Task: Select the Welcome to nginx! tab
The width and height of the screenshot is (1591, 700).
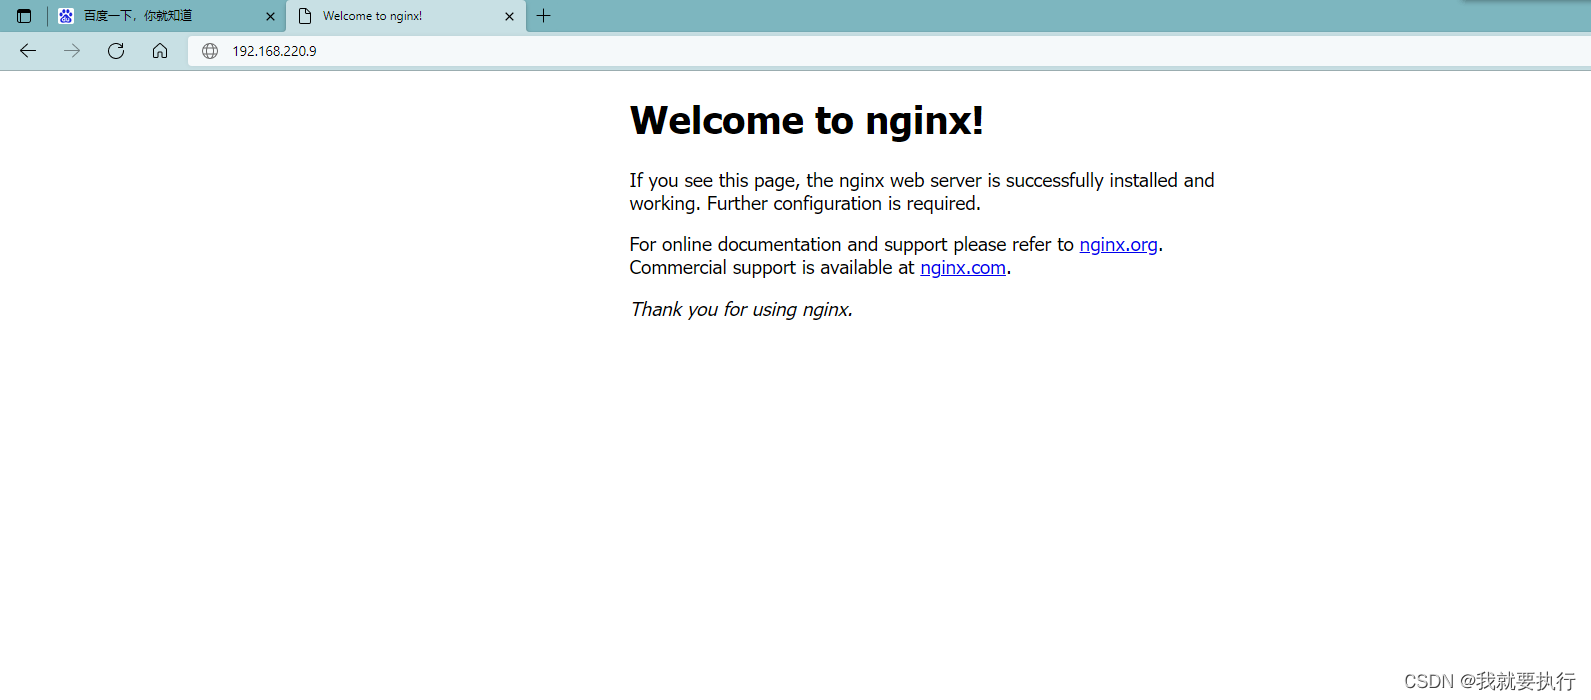Action: (x=406, y=16)
